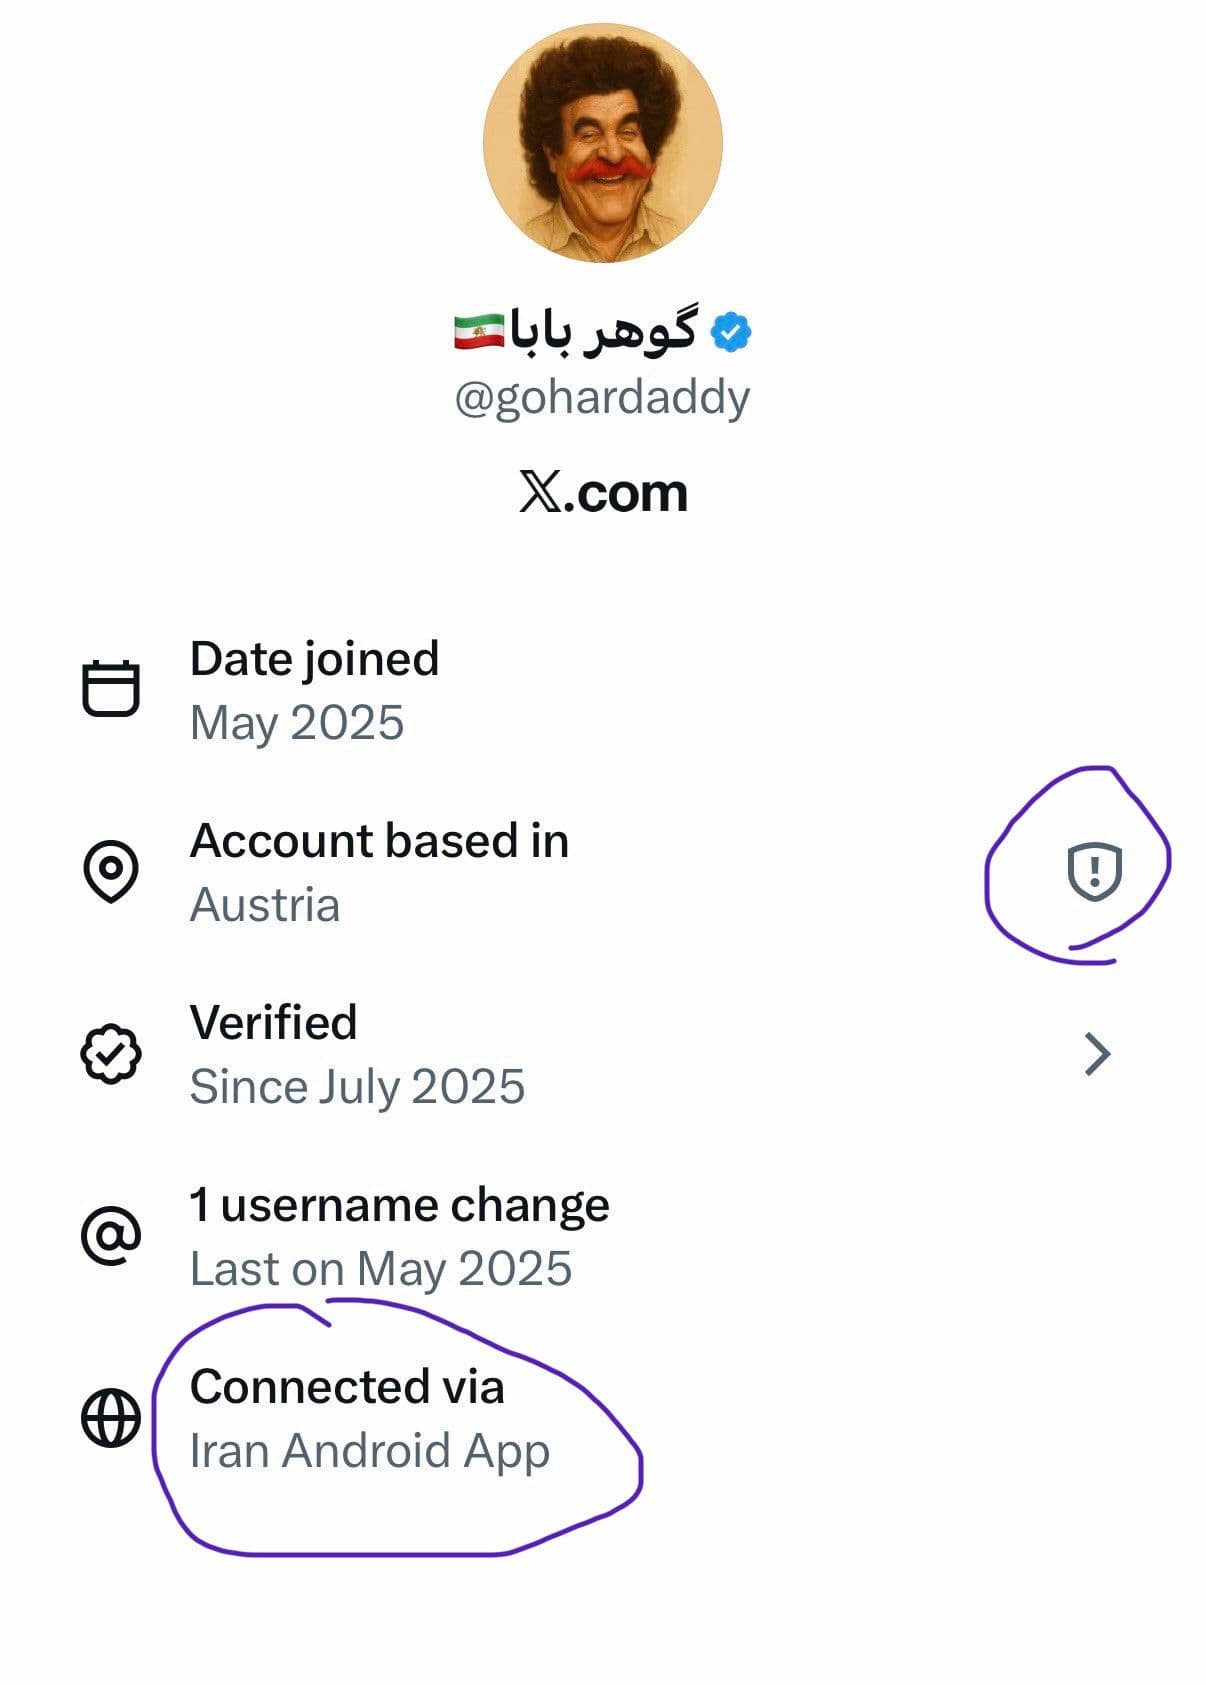Click the 'Account based in' label
This screenshot has height=1685, width=1206.
(x=379, y=841)
